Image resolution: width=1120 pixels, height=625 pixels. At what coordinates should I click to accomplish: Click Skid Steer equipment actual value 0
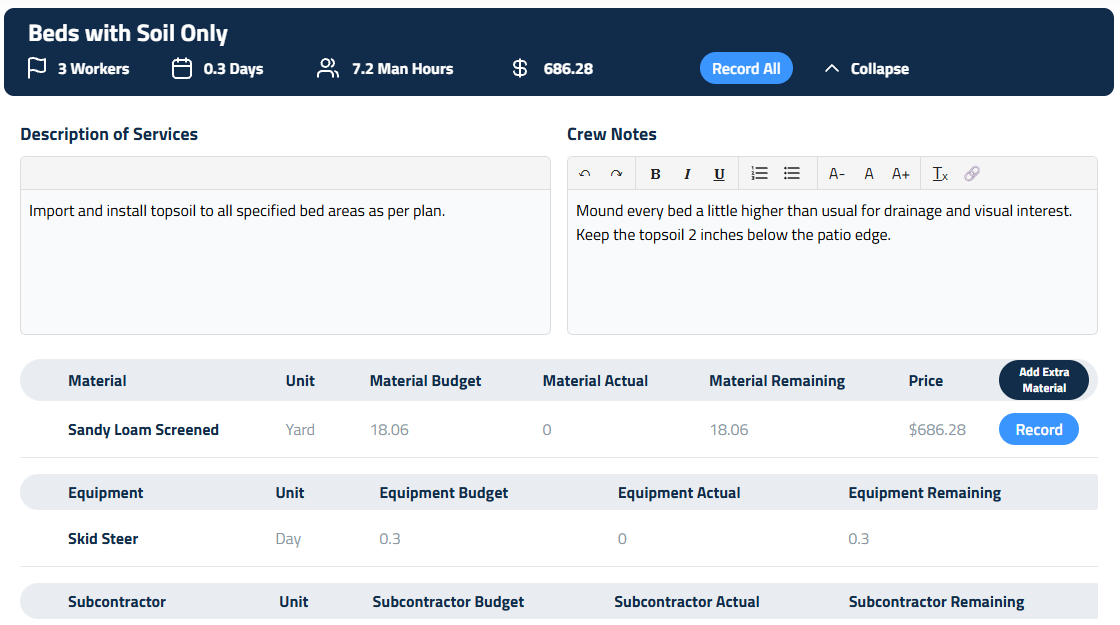click(x=622, y=539)
